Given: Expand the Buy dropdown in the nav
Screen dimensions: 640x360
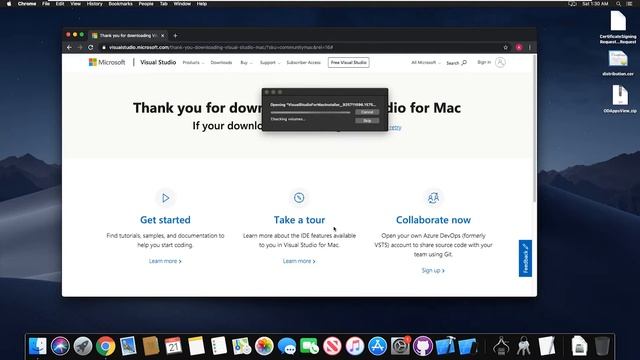Looking at the screenshot, I should (x=246, y=62).
